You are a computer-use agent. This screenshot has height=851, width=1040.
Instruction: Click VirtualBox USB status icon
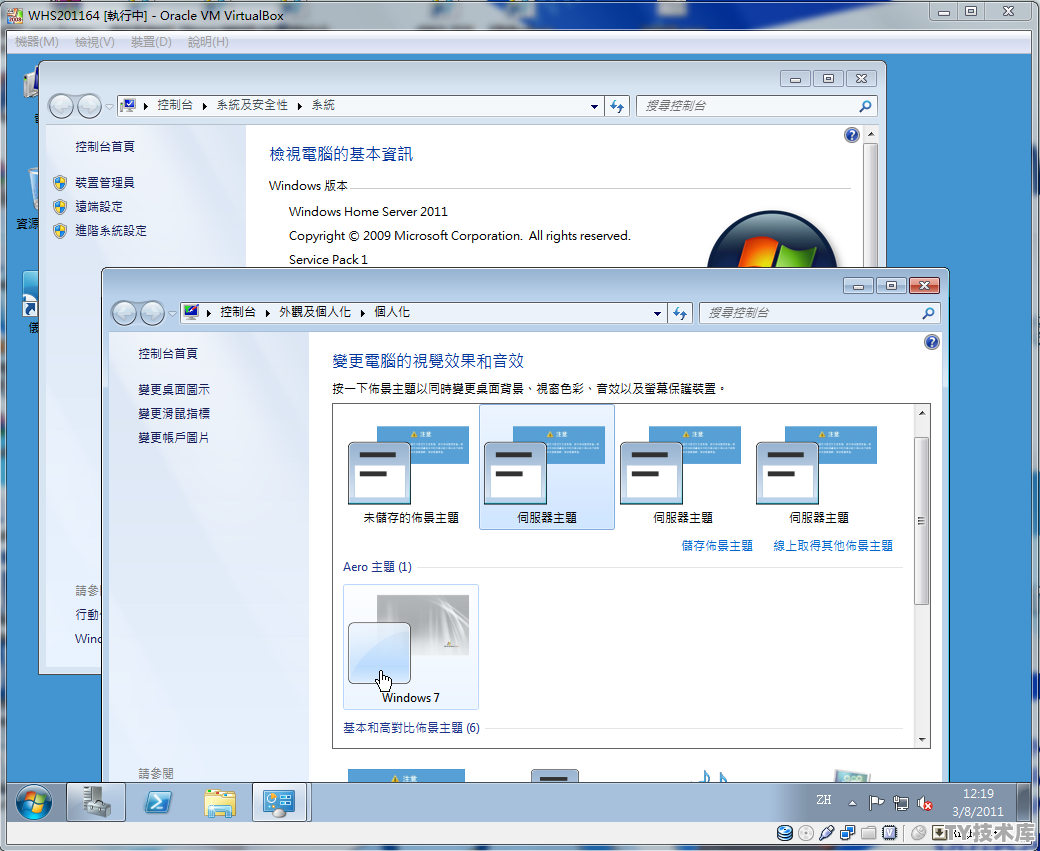(x=826, y=833)
